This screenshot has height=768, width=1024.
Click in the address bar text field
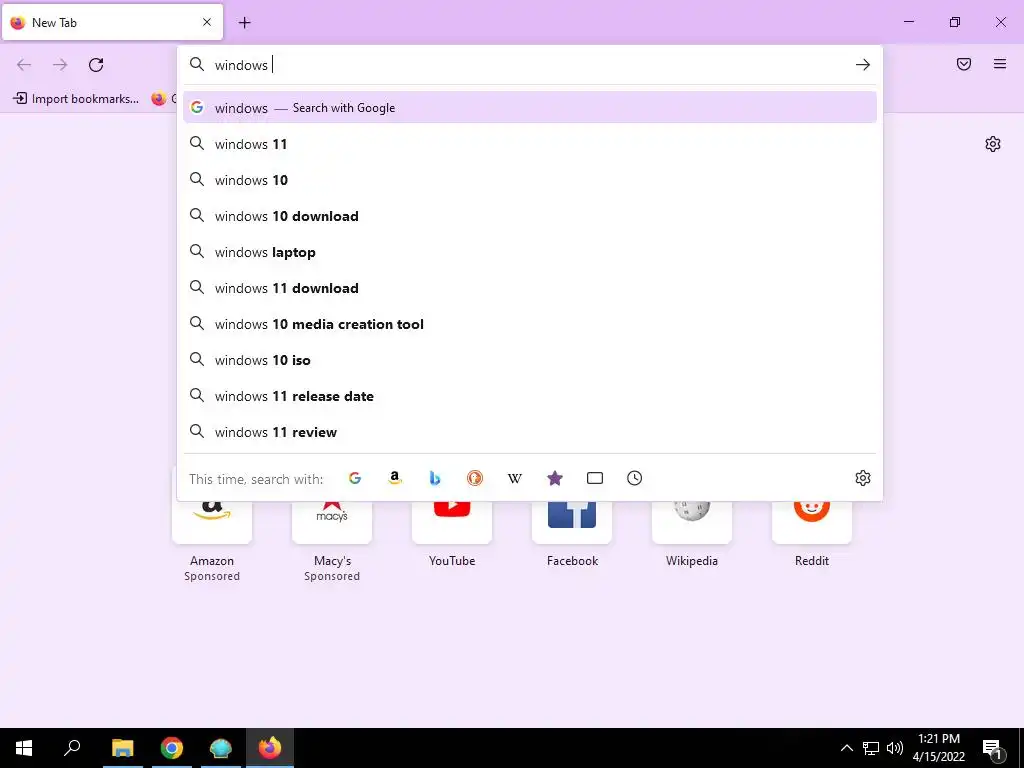click(529, 65)
